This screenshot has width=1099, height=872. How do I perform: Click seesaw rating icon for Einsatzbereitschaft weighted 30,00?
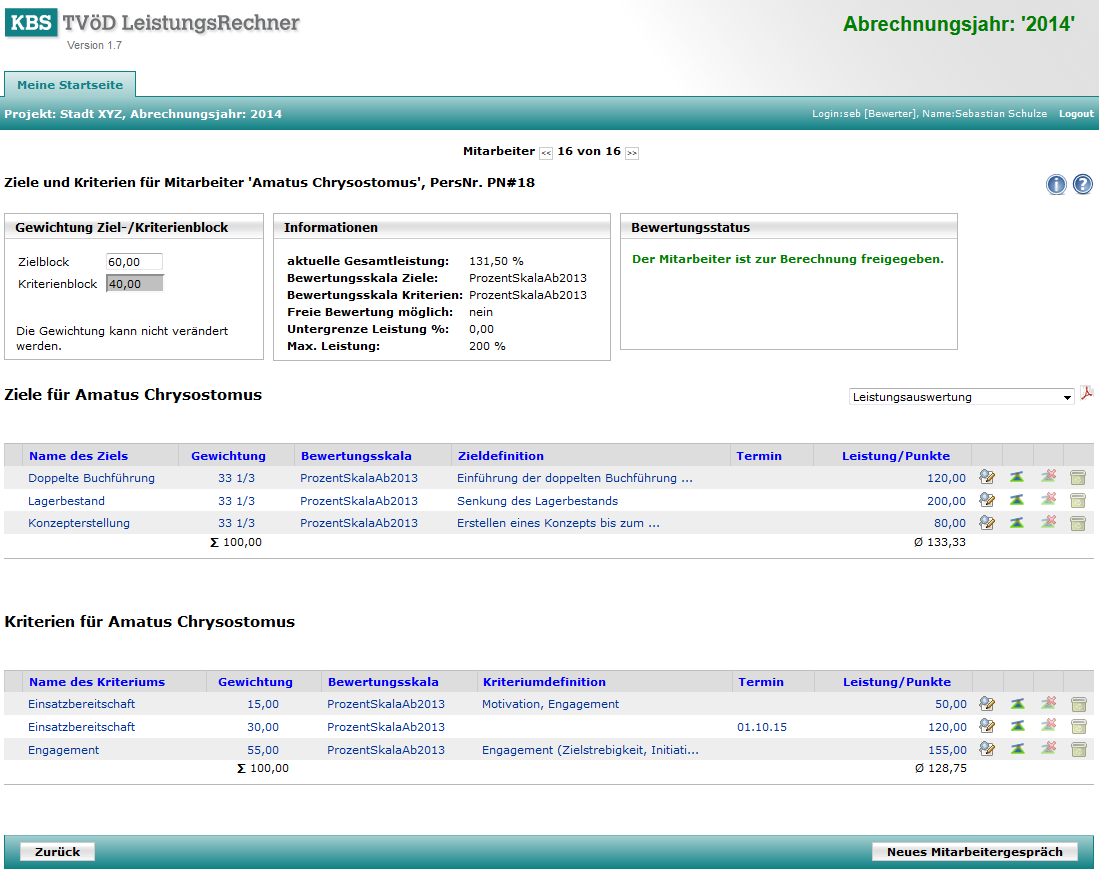click(x=1018, y=725)
